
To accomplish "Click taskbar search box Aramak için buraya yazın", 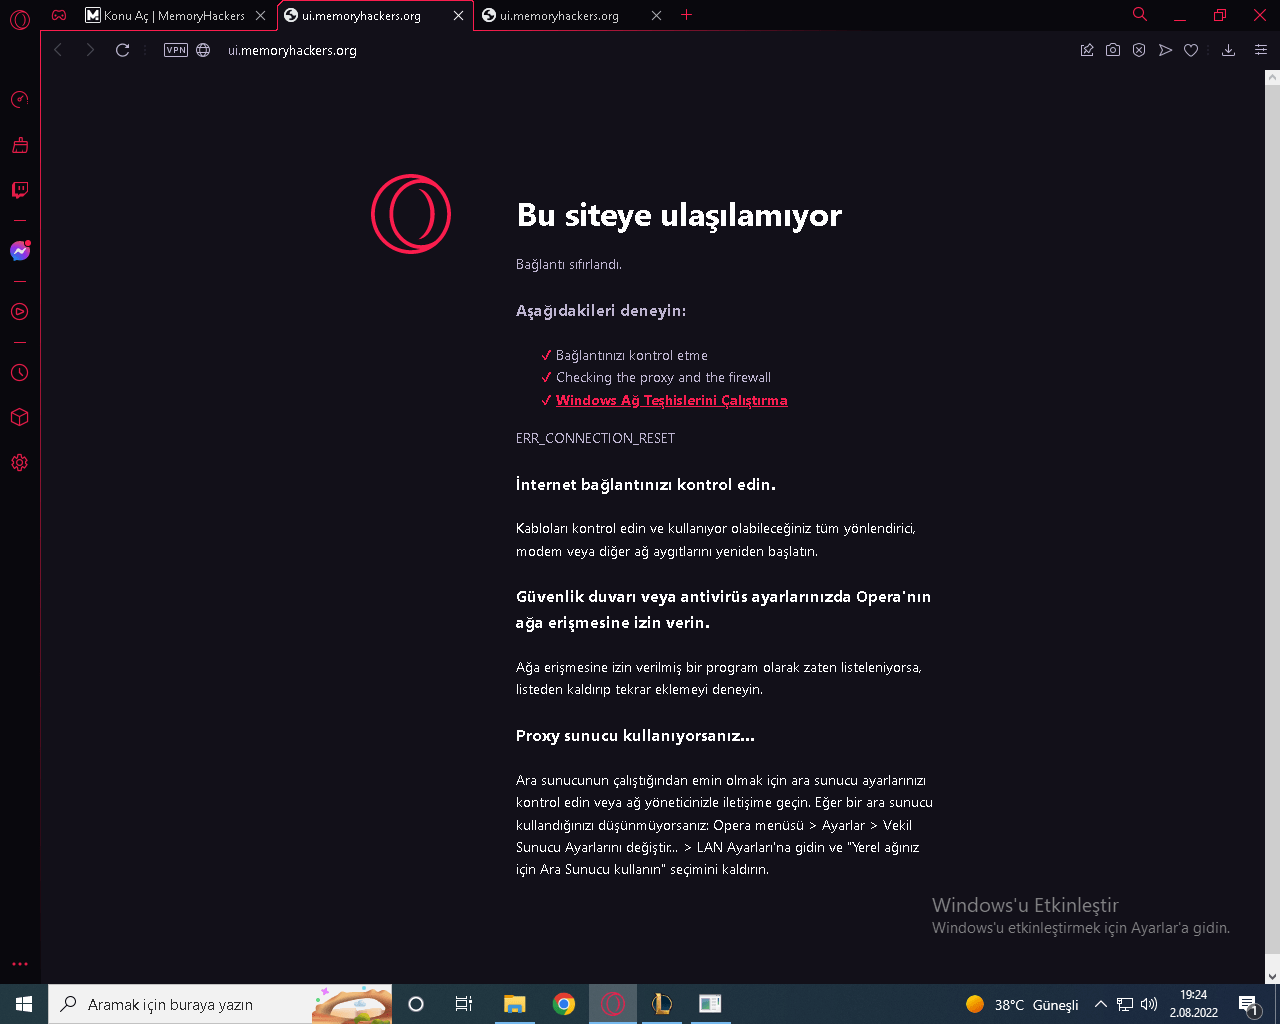I will 220,1004.
